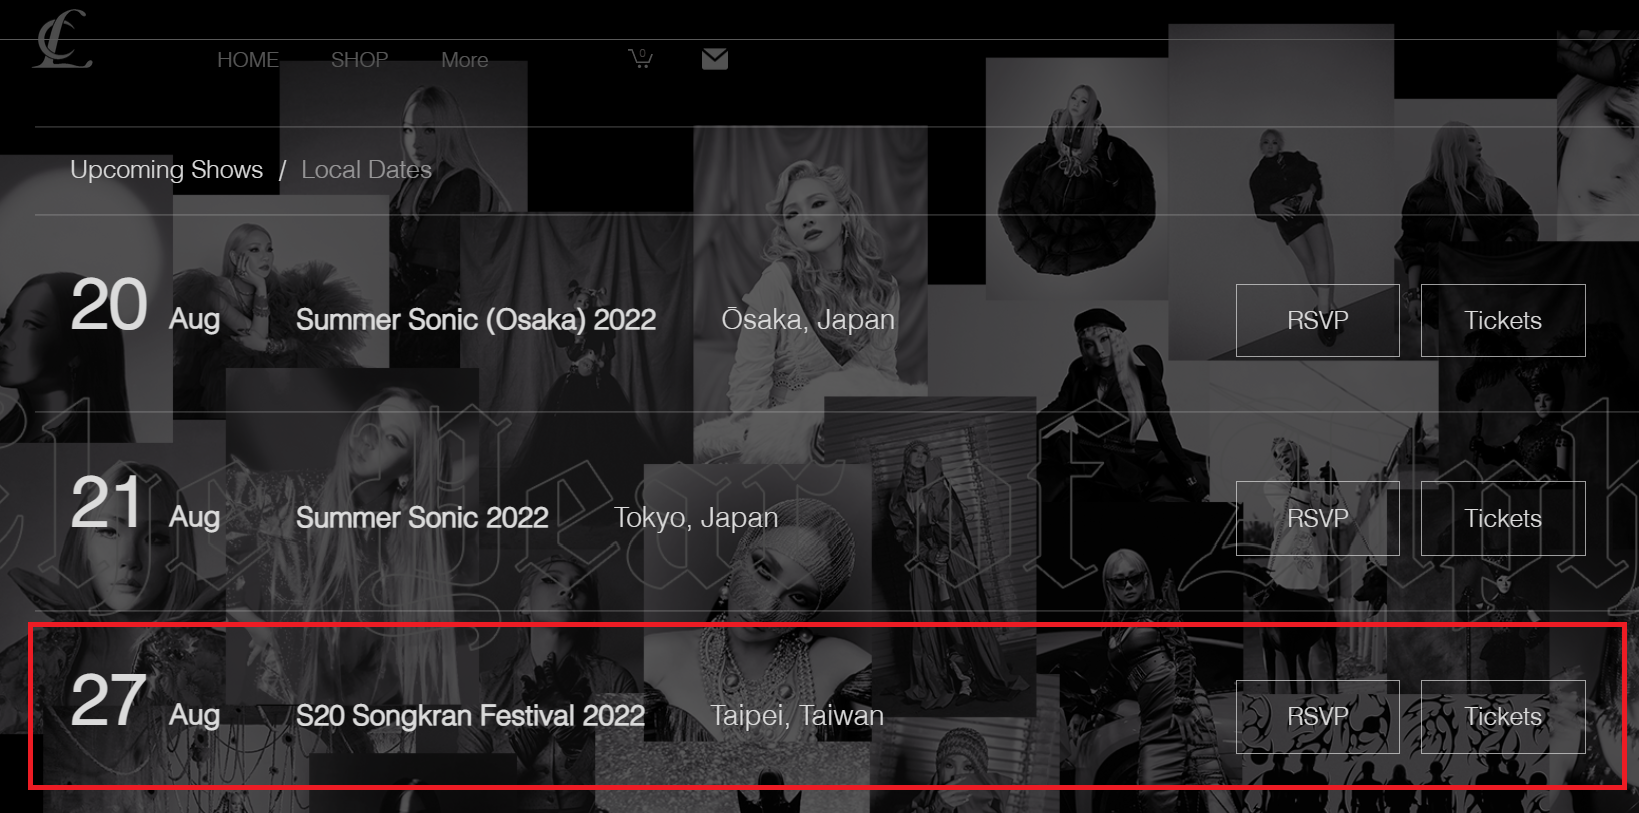Open the Summer Sonic (Osaka) 2022 event title
The width and height of the screenshot is (1639, 813).
point(476,320)
